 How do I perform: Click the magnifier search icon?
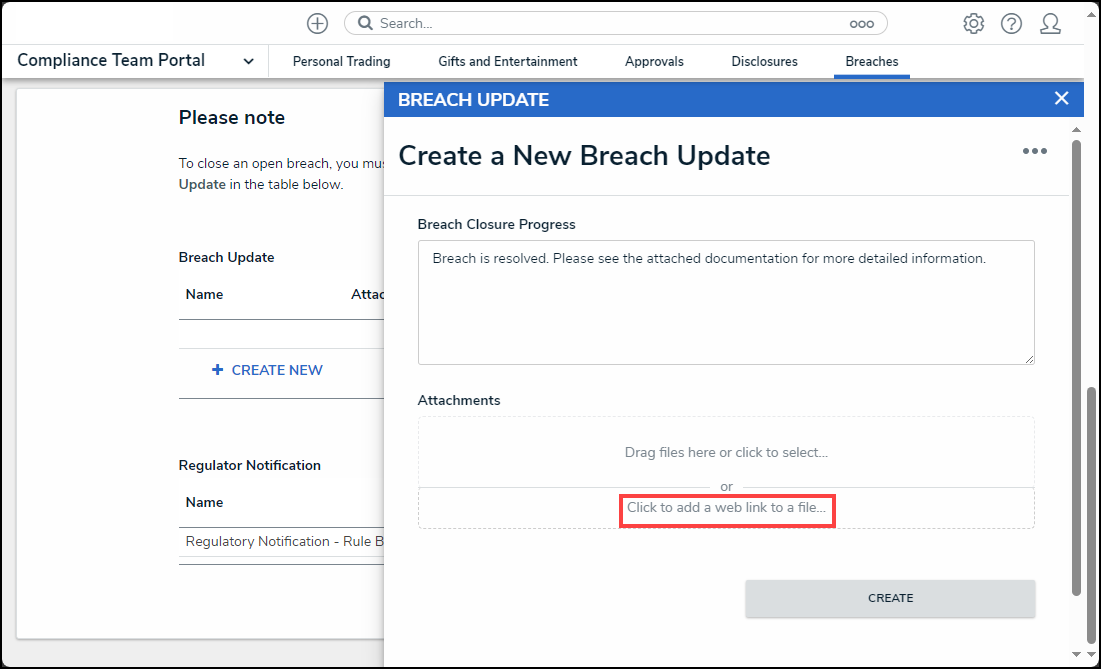click(365, 23)
